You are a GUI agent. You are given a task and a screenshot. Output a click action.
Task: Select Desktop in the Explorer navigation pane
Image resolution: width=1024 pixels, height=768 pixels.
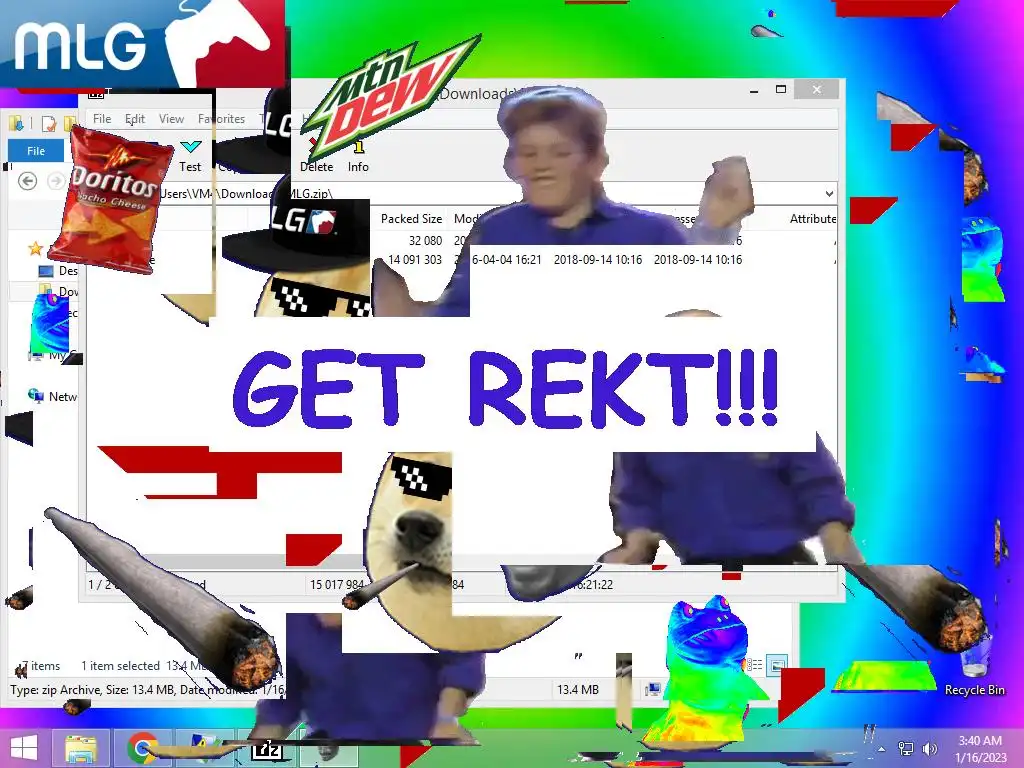(x=59, y=270)
